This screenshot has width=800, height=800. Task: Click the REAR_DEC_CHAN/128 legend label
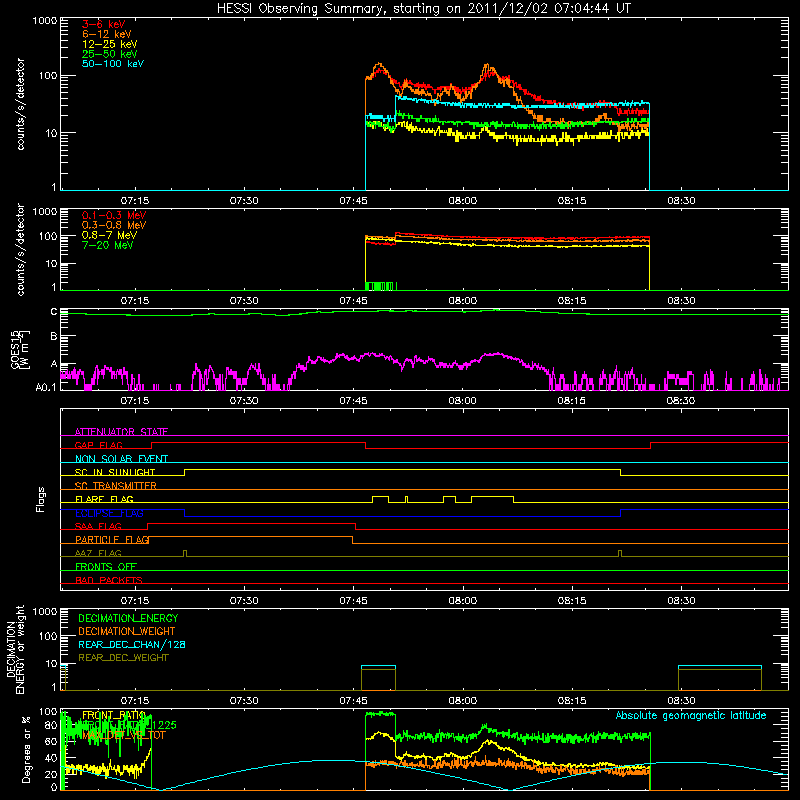[132, 644]
